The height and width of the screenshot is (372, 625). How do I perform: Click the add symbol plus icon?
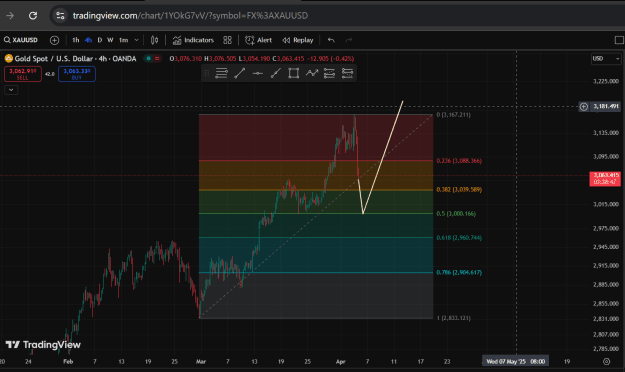point(55,40)
